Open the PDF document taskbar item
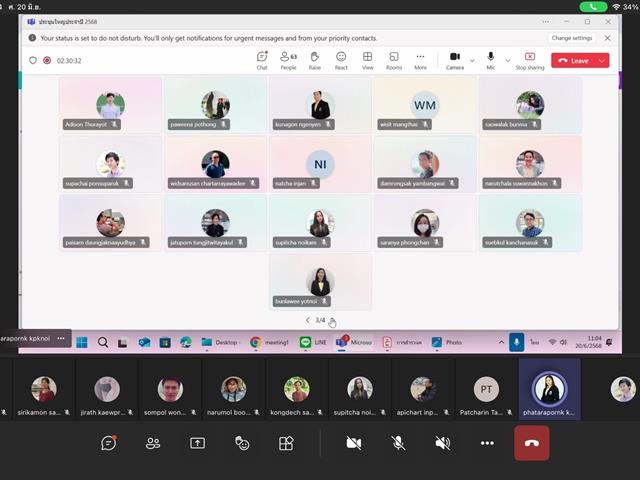This screenshot has height=480, width=640. (402, 342)
